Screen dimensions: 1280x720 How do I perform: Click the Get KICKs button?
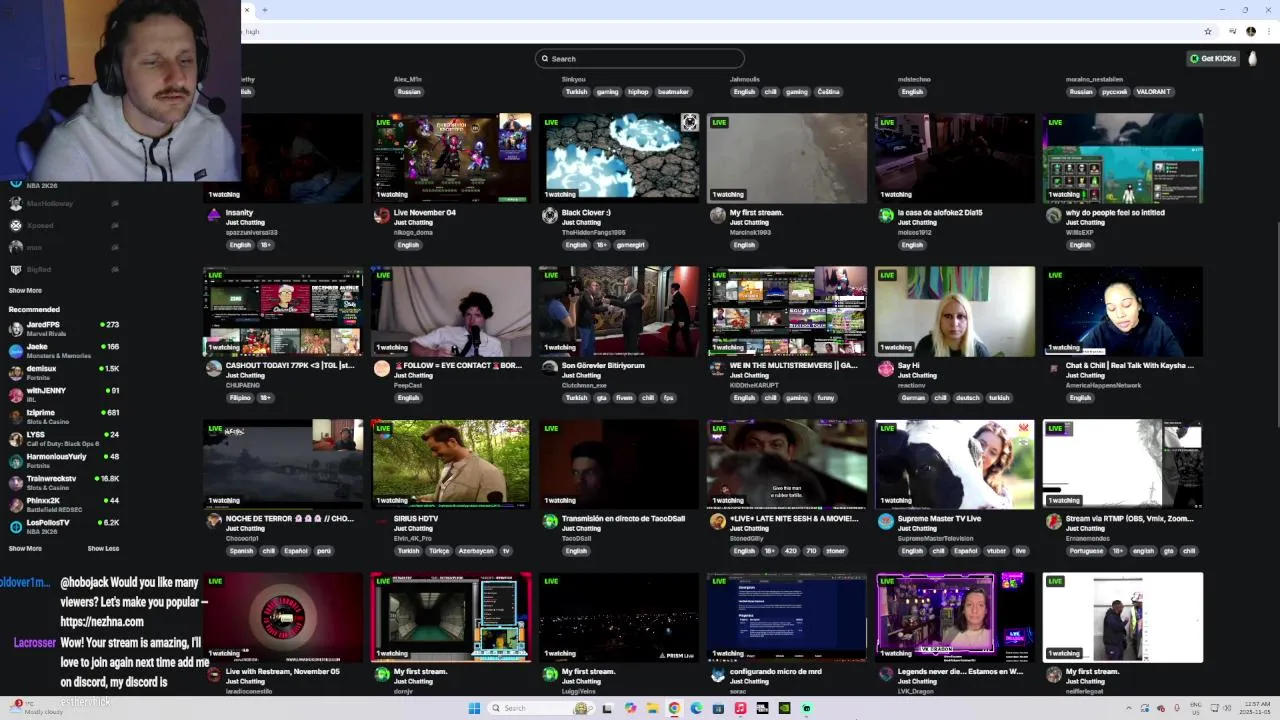click(x=1212, y=58)
